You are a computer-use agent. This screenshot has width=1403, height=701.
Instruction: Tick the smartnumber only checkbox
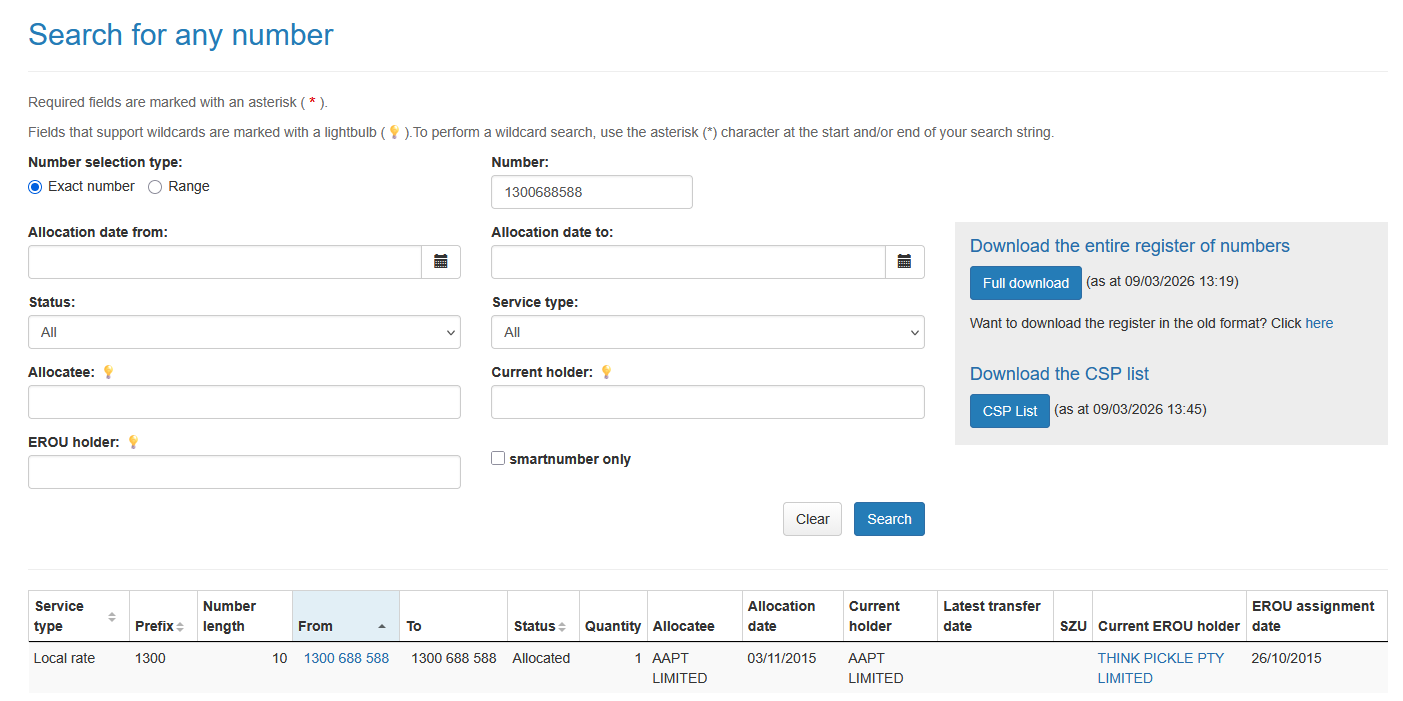coord(498,458)
